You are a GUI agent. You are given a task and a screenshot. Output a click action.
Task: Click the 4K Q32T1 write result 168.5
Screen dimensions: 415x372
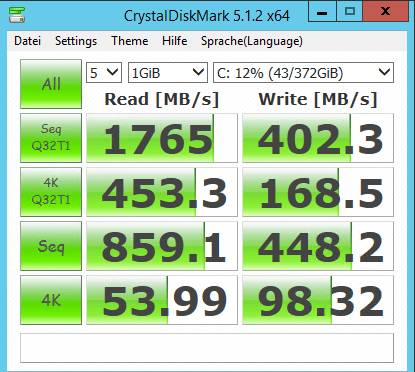318,192
